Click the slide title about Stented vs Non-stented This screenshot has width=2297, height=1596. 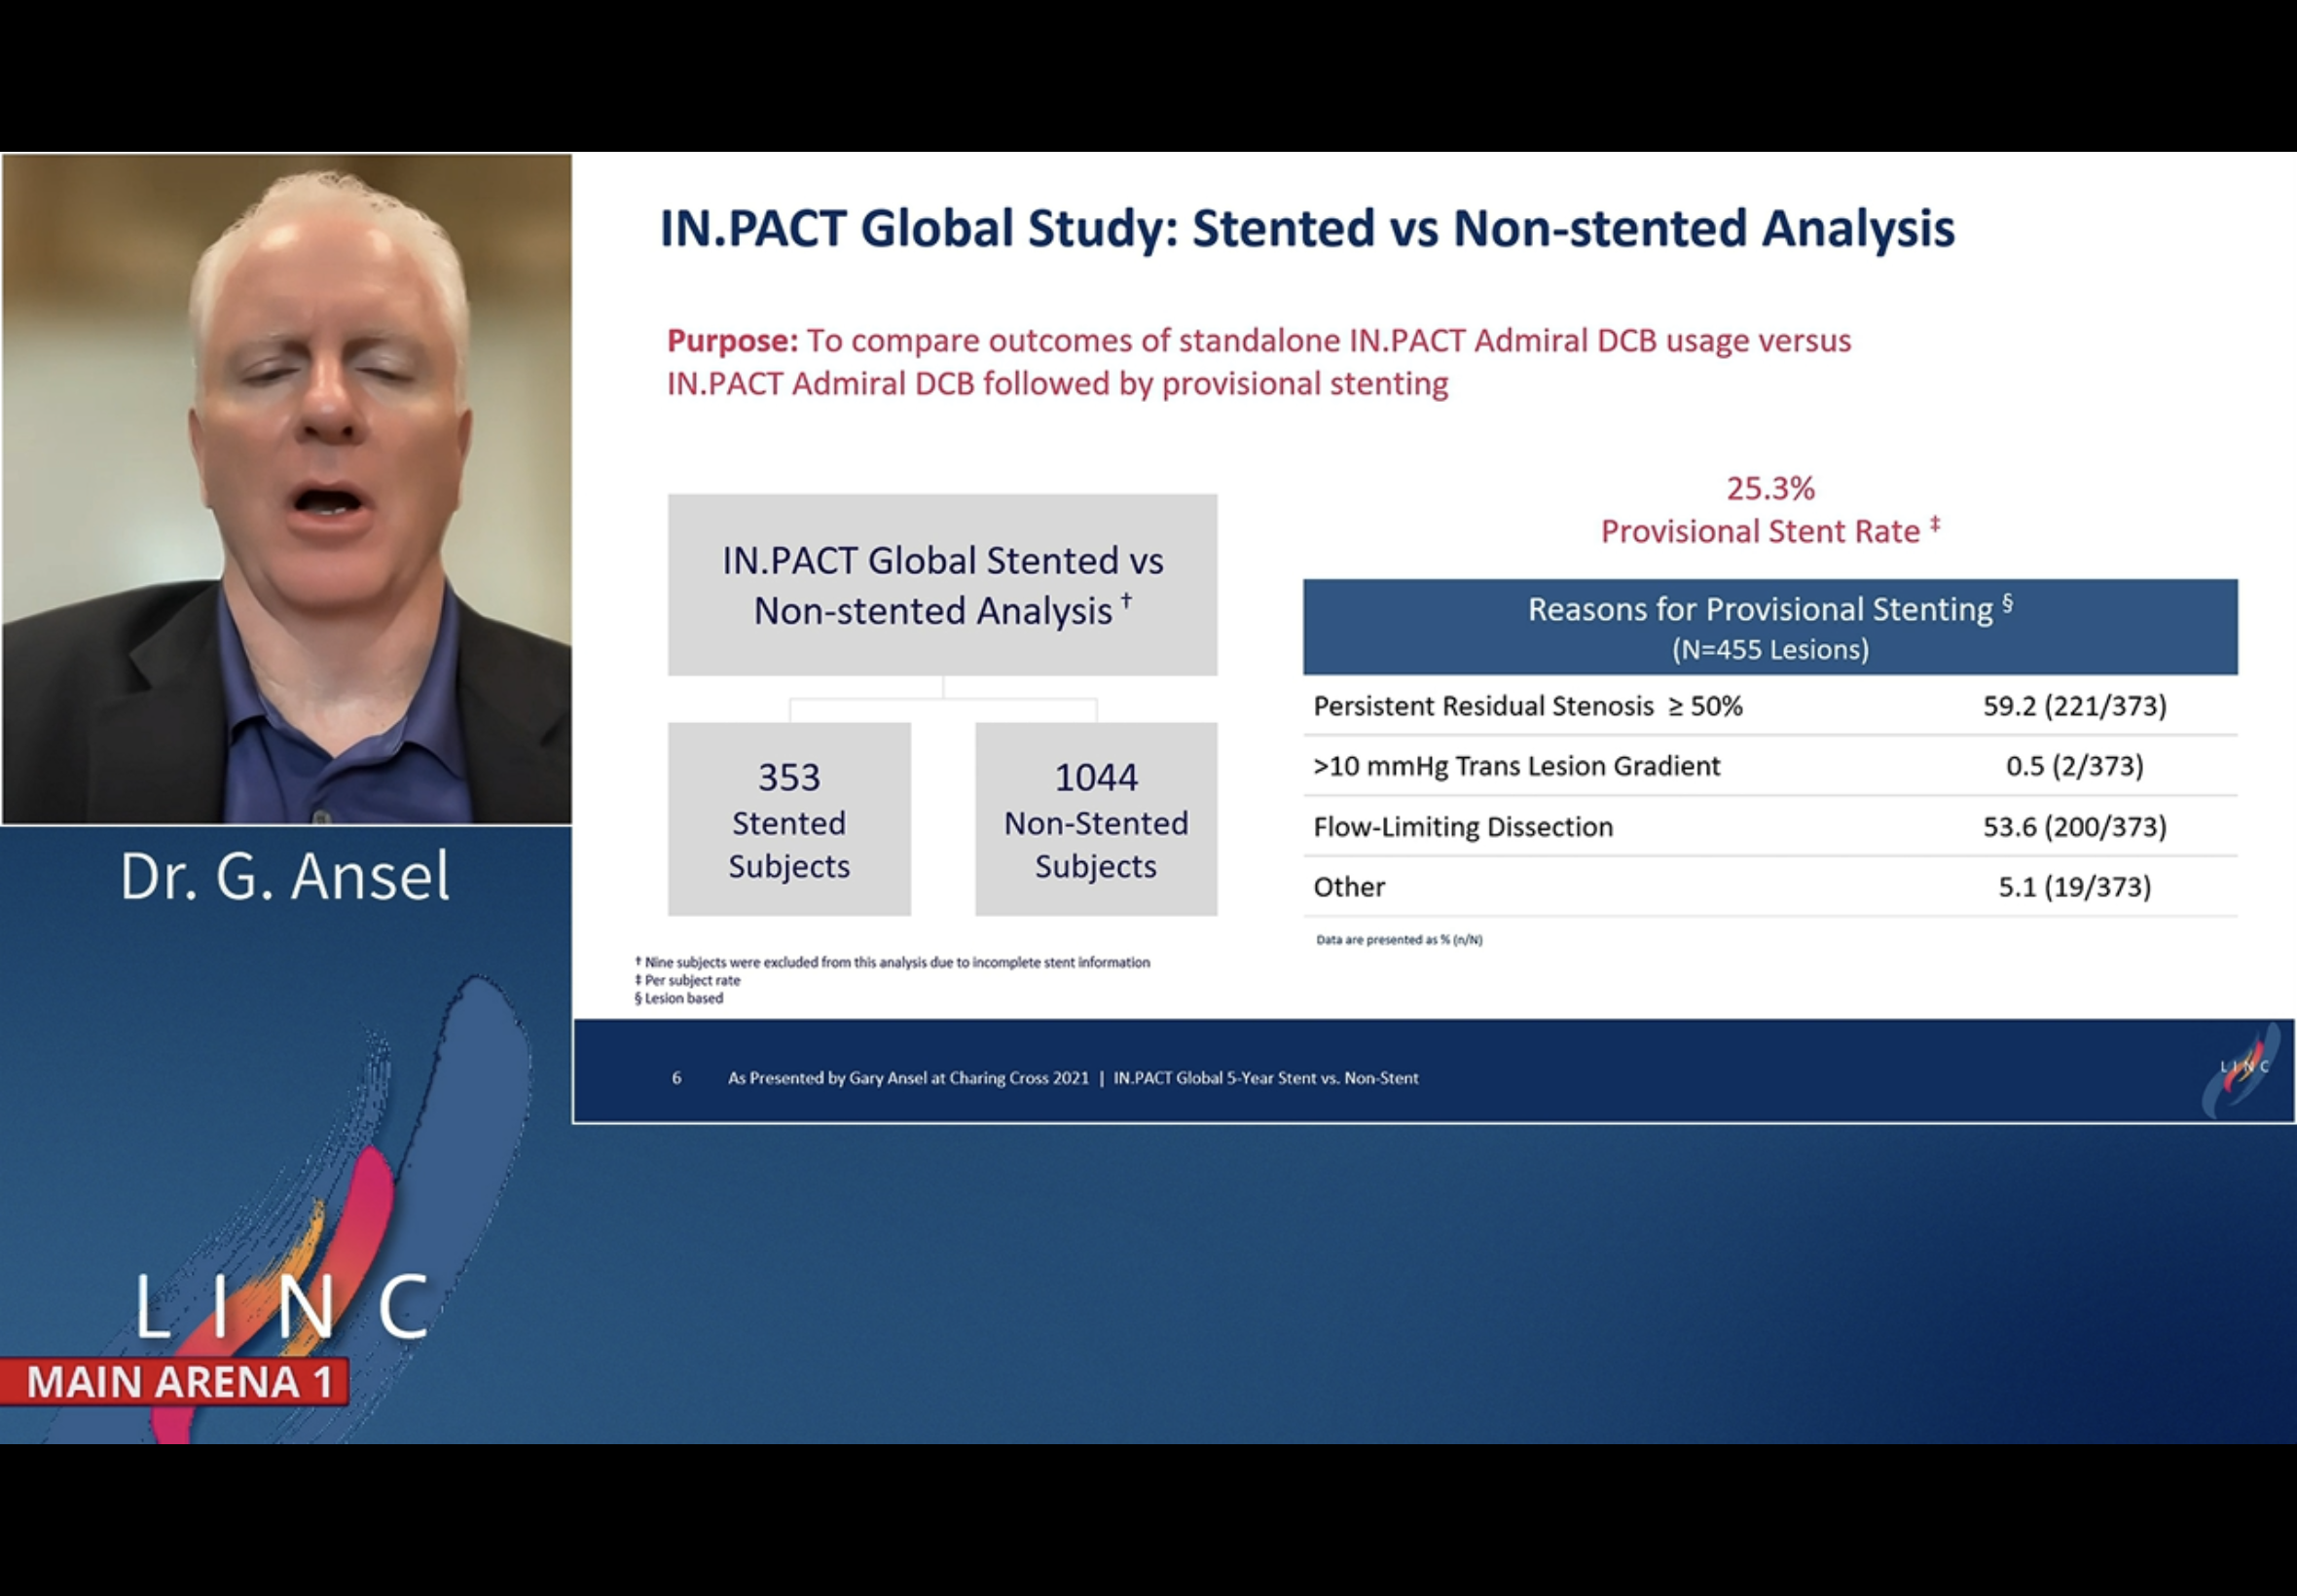point(1306,228)
